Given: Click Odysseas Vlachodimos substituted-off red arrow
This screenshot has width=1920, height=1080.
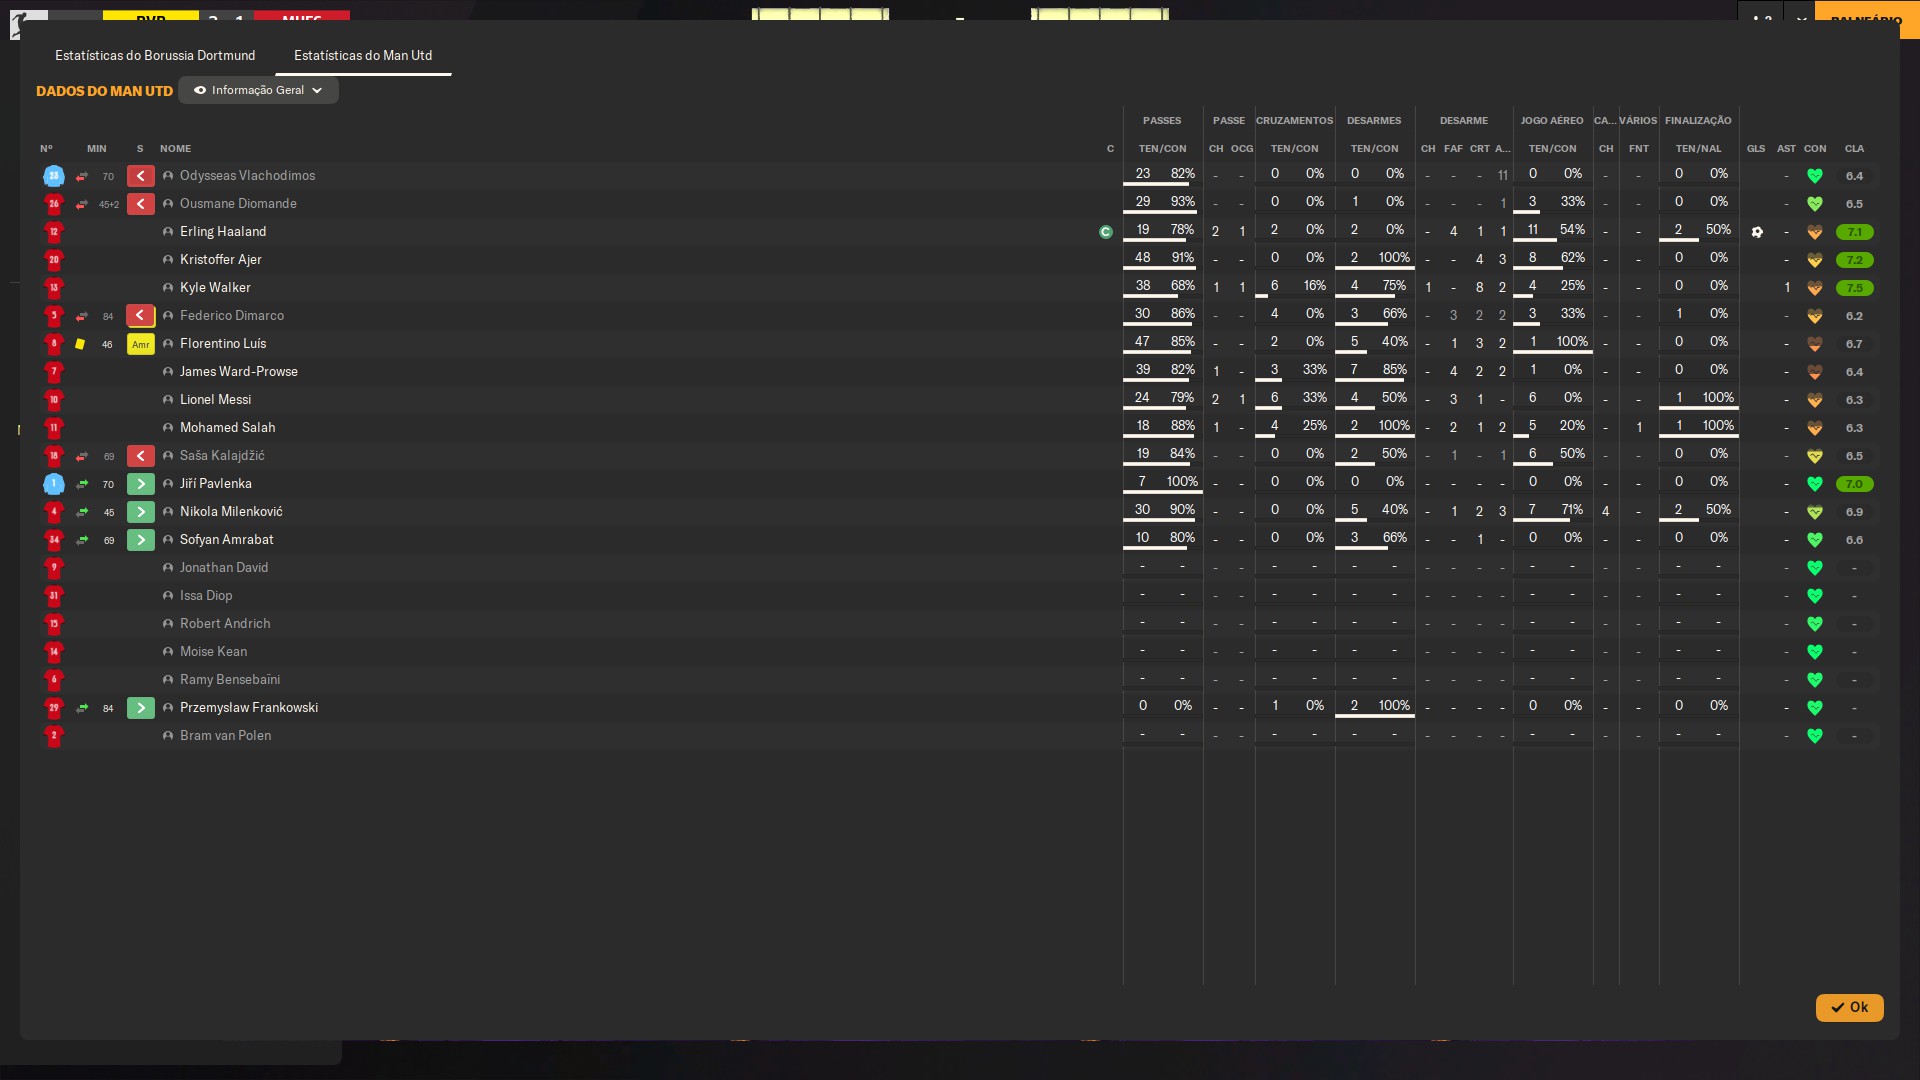Looking at the screenshot, I should tap(141, 176).
